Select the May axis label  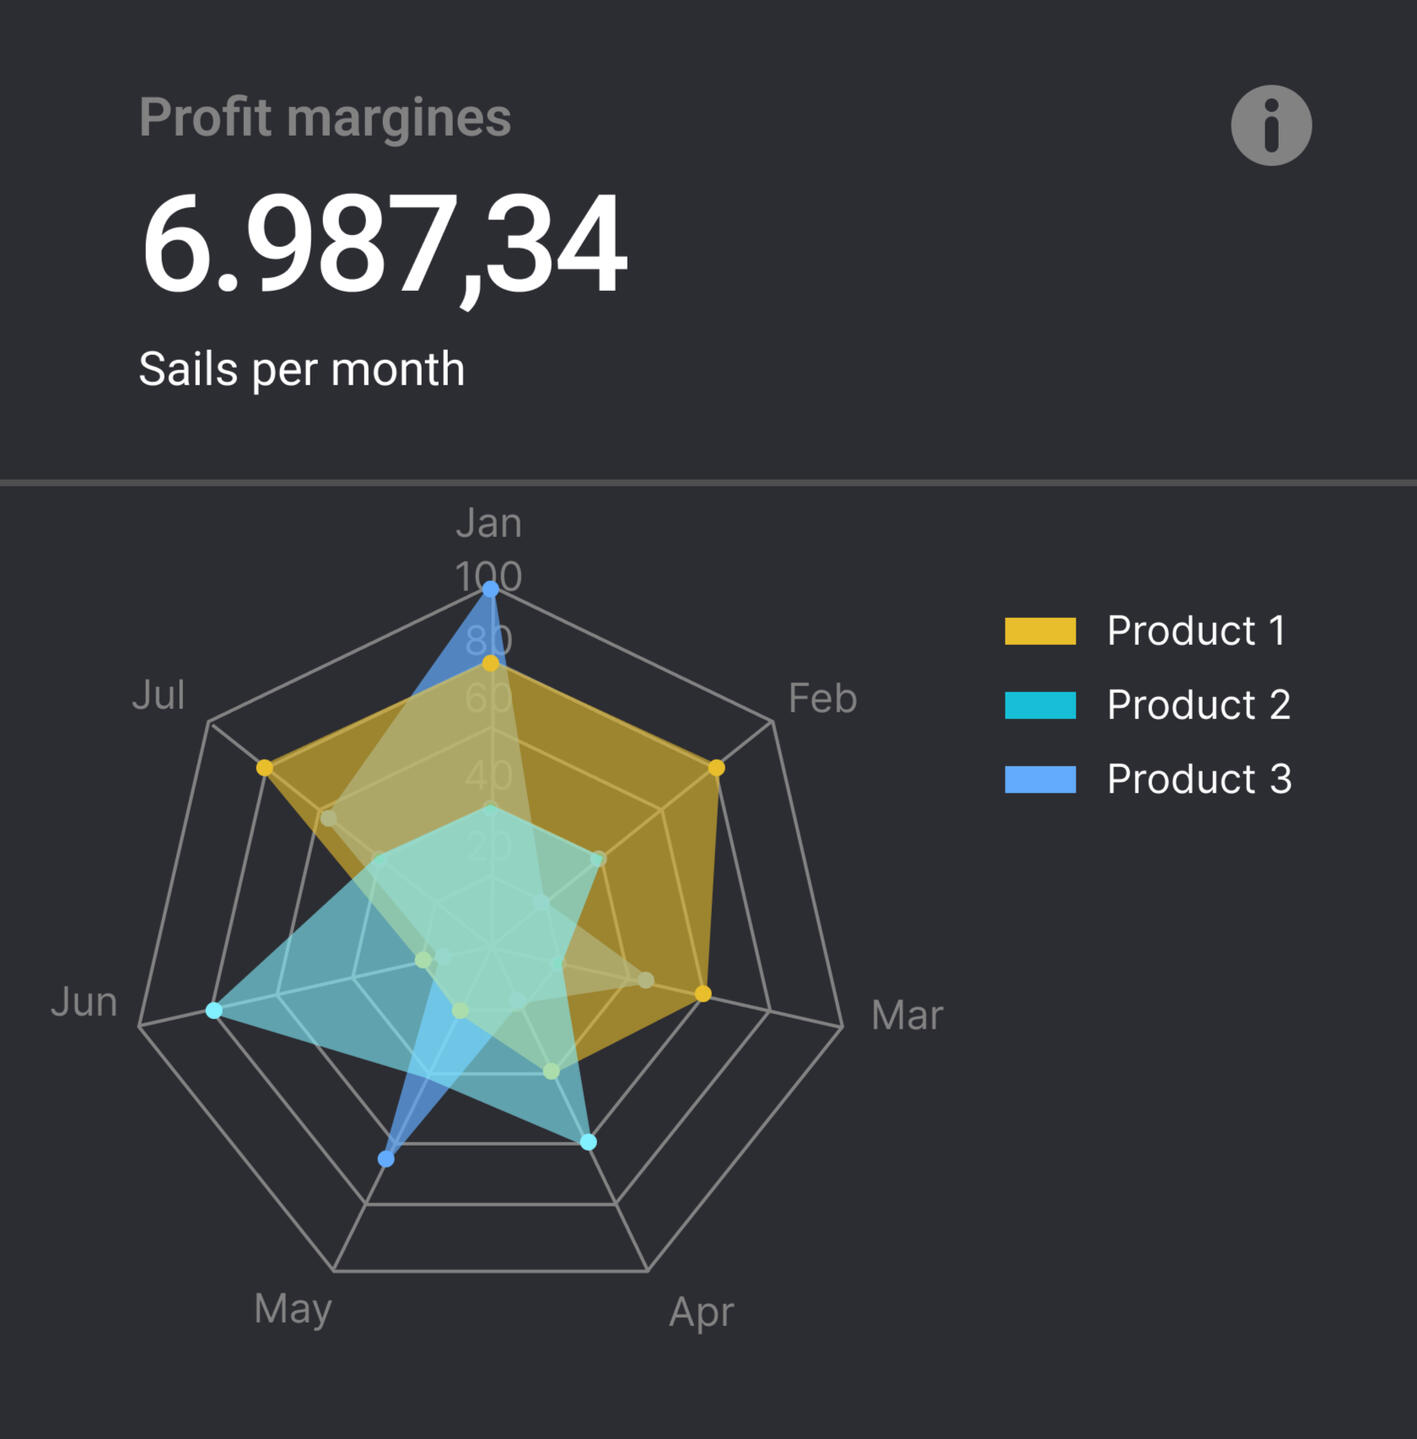(x=293, y=1308)
